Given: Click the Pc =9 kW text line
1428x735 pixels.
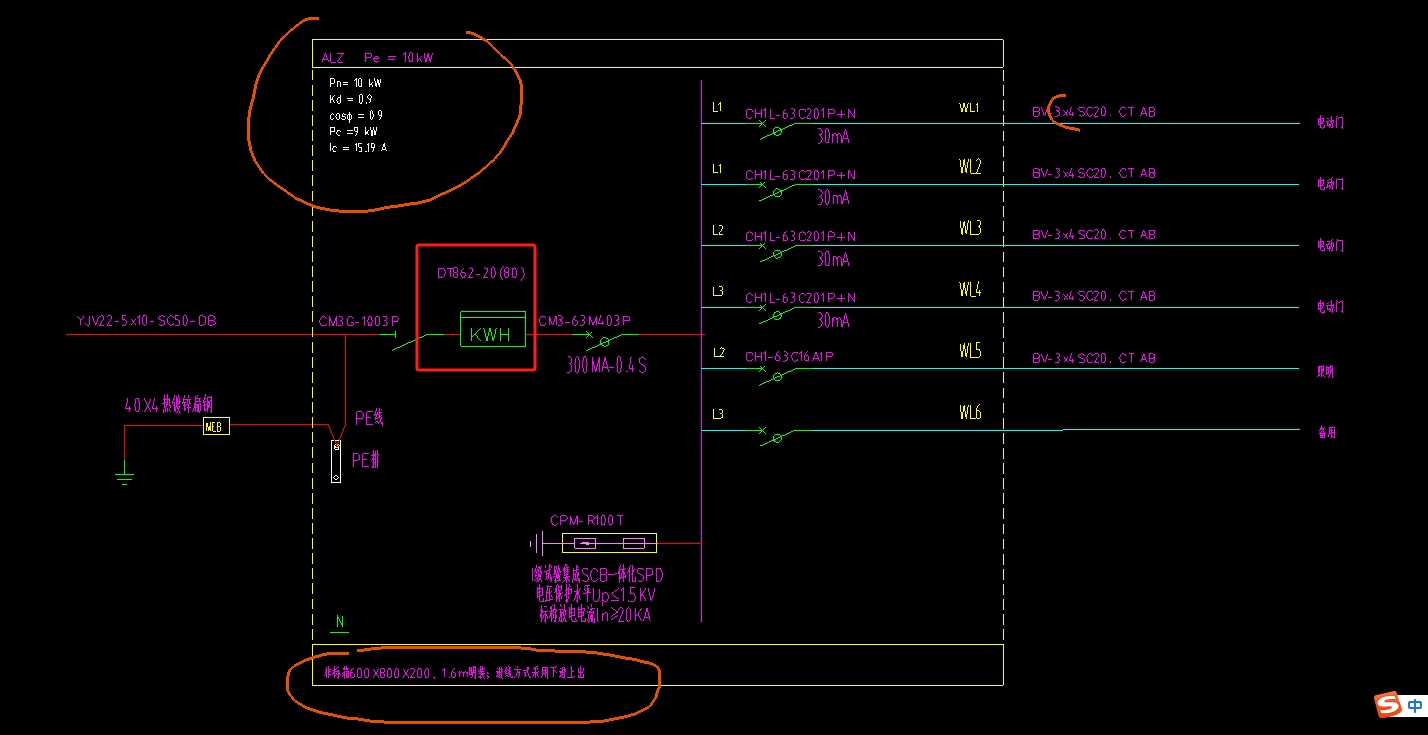Looking at the screenshot, I should coord(353,131).
